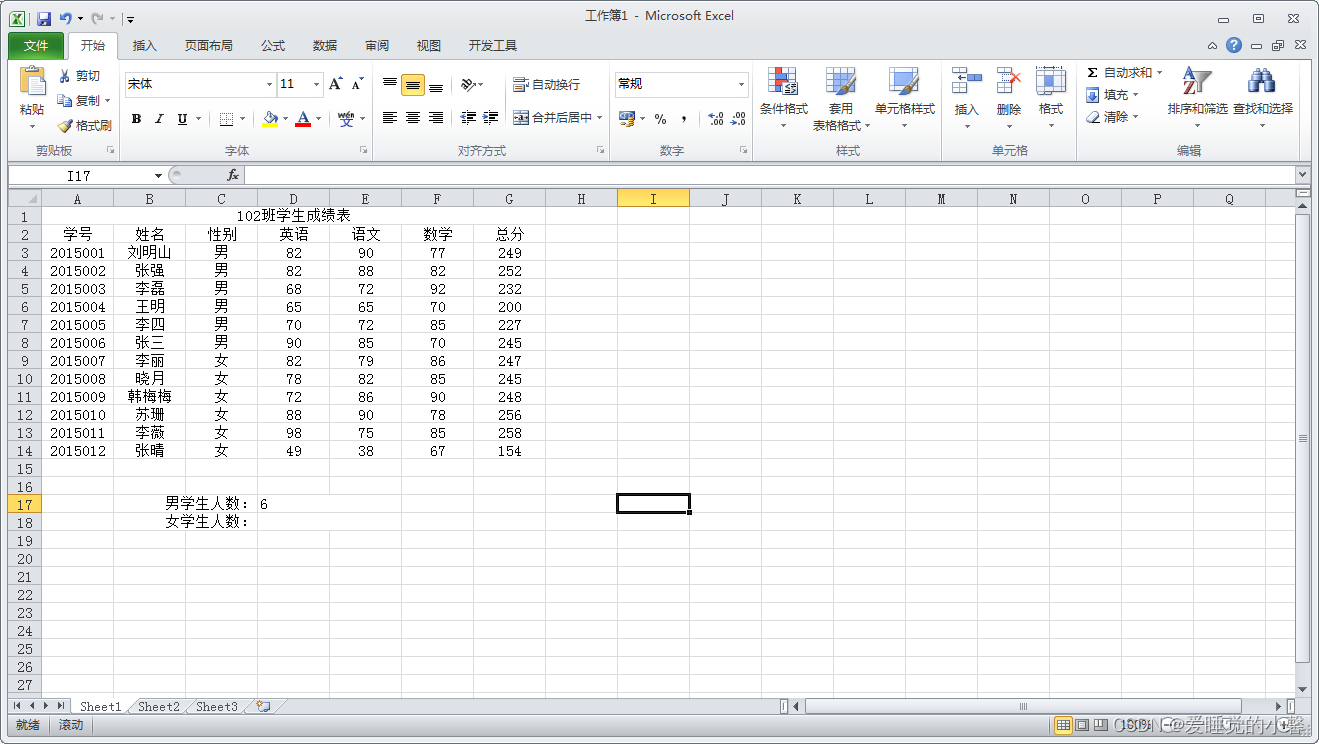
Task: Click the Delete cells (删除) icon
Action: (x=1009, y=82)
